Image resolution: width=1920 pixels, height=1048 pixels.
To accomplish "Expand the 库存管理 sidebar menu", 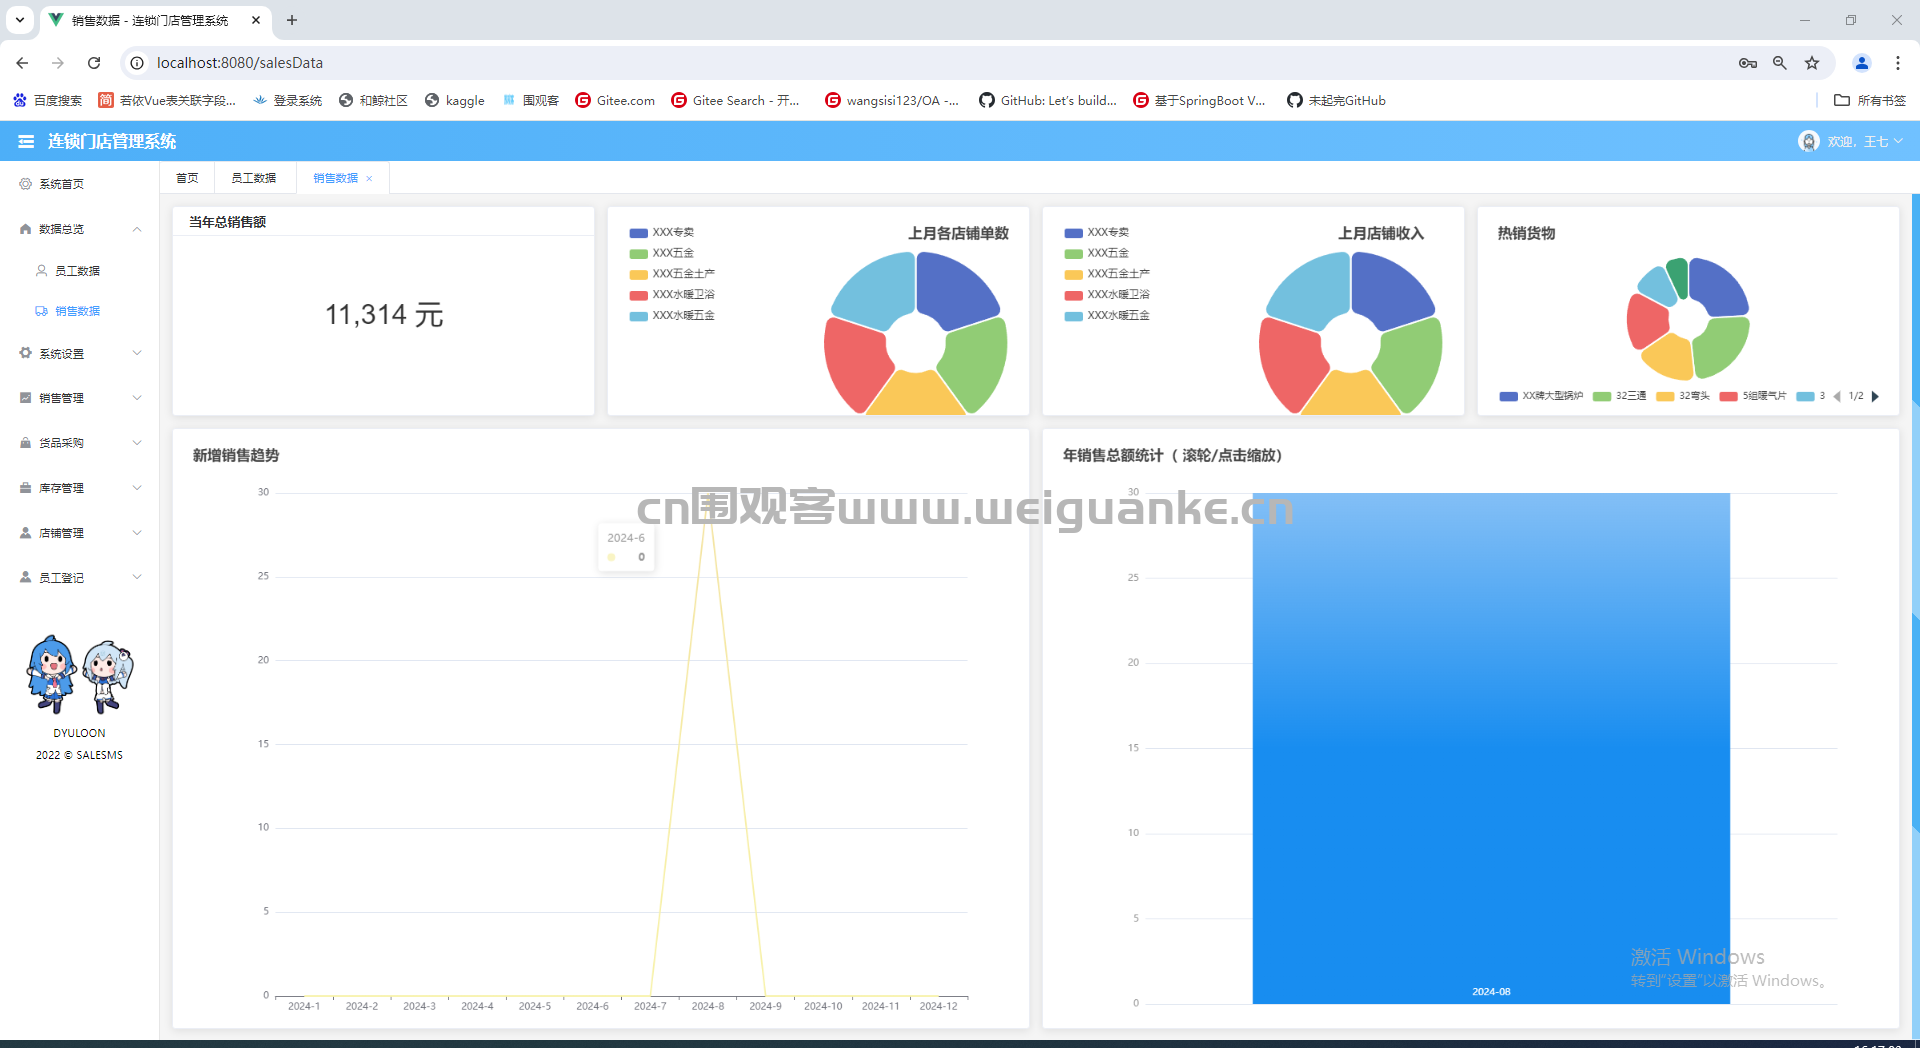I will [79, 488].
